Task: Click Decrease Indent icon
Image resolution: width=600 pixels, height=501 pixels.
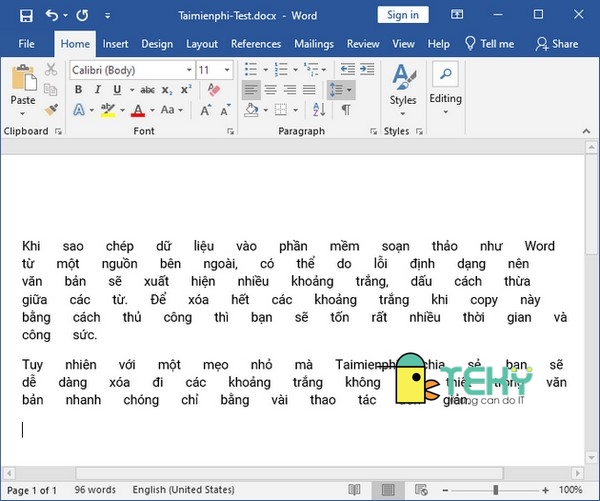Action: point(347,69)
